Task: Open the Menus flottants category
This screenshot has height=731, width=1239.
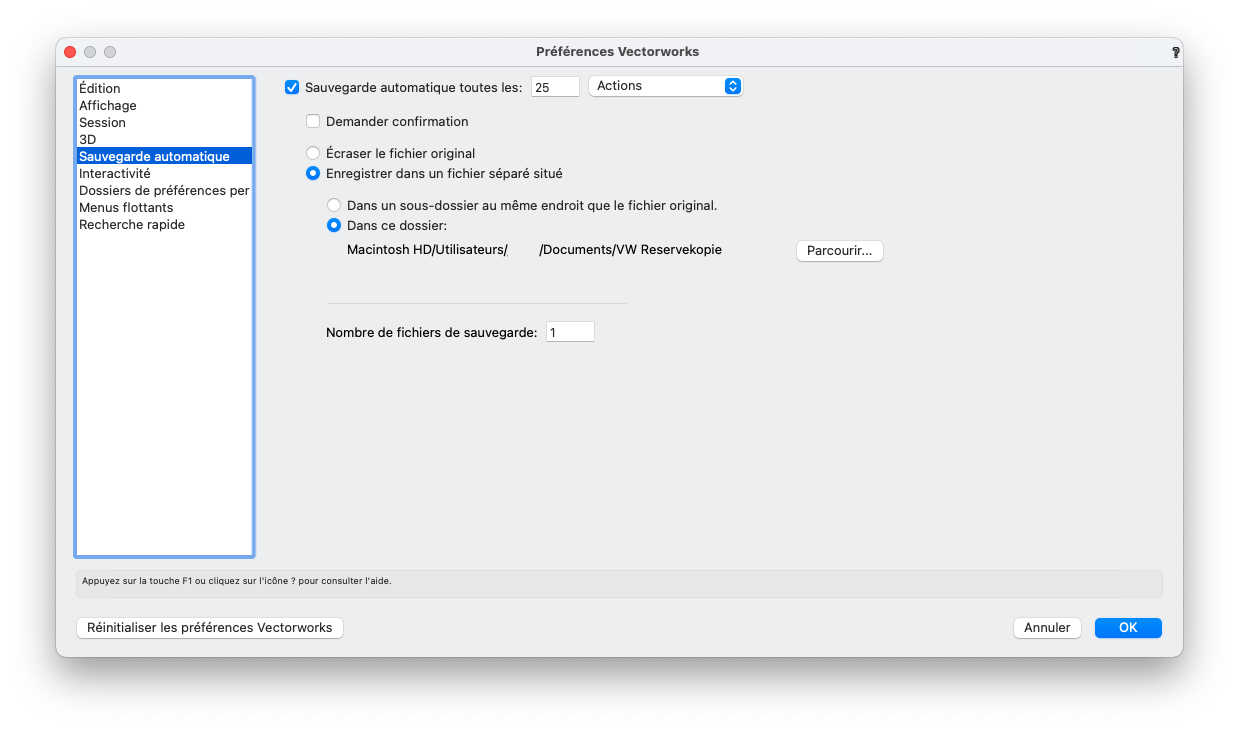Action: pyautogui.click(x=164, y=208)
